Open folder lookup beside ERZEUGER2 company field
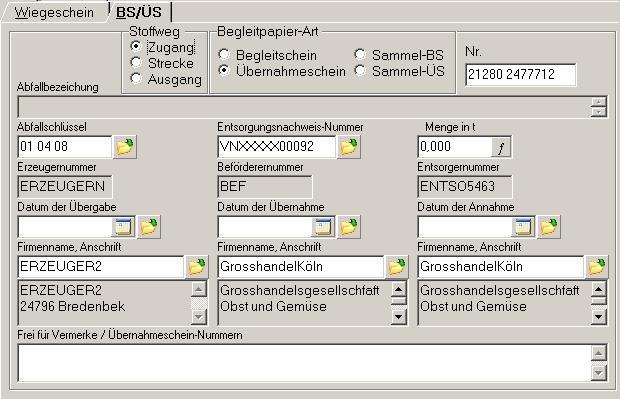The image size is (620, 399). [197, 267]
